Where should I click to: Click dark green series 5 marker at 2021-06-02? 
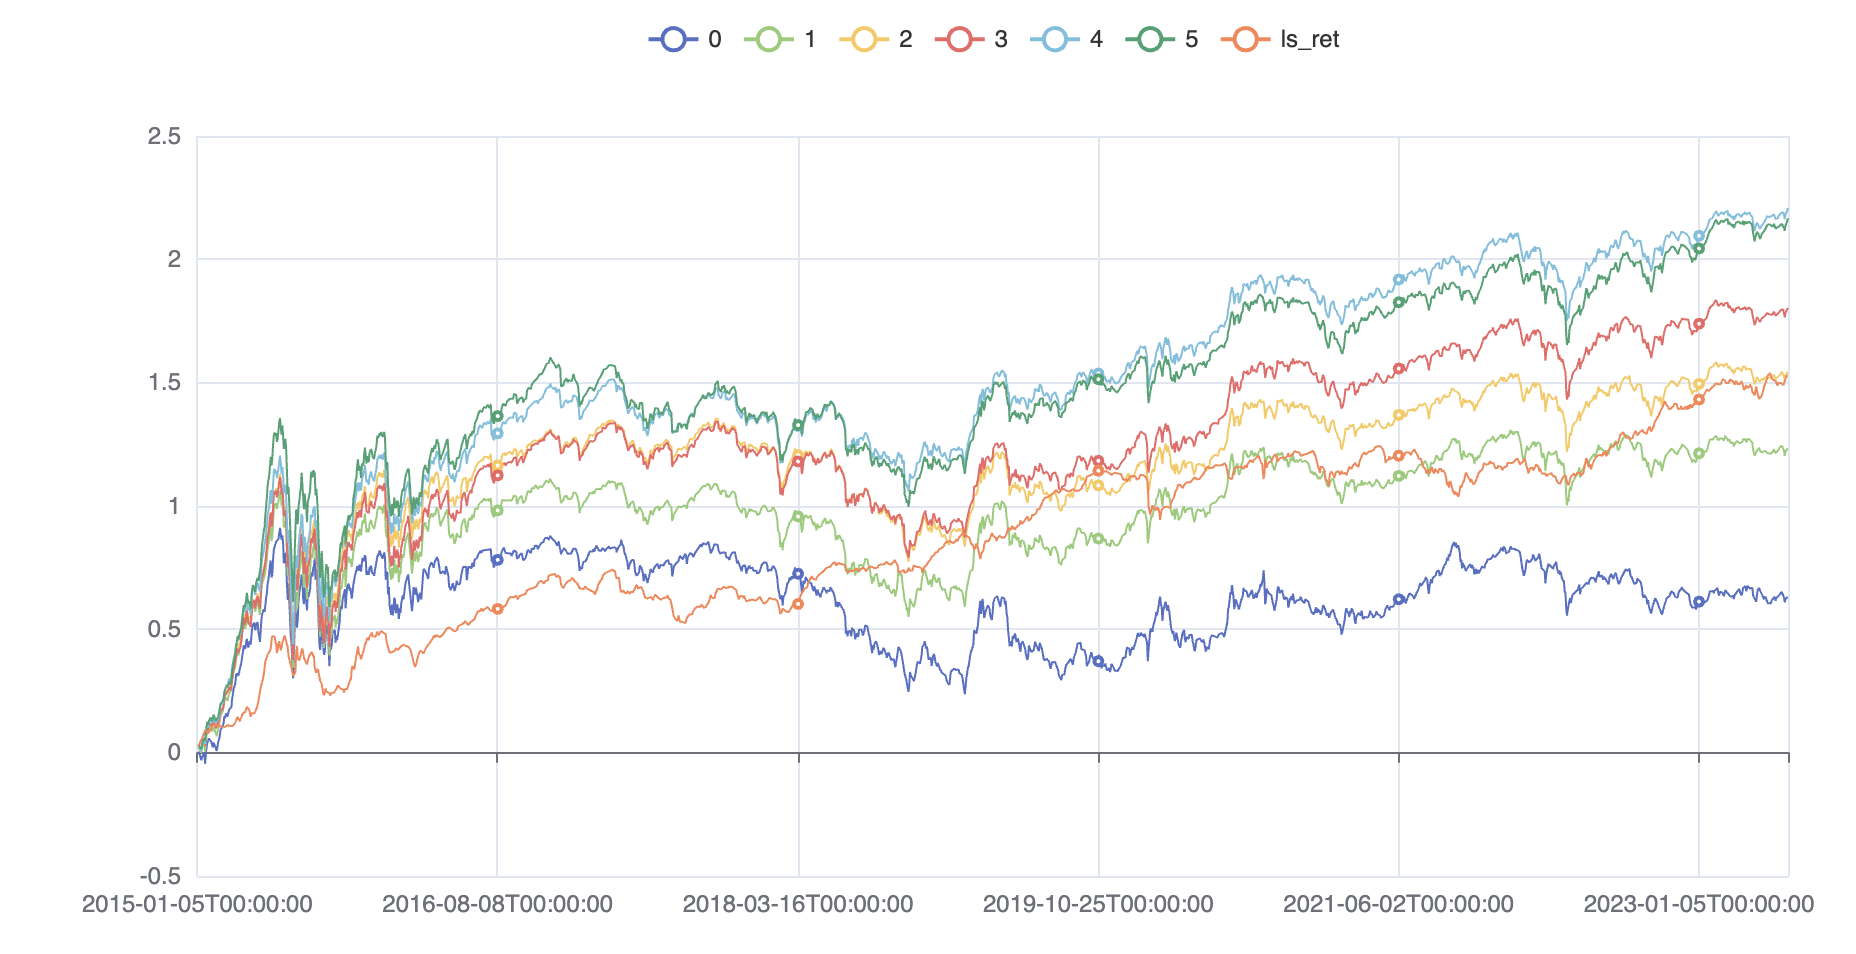click(1399, 302)
